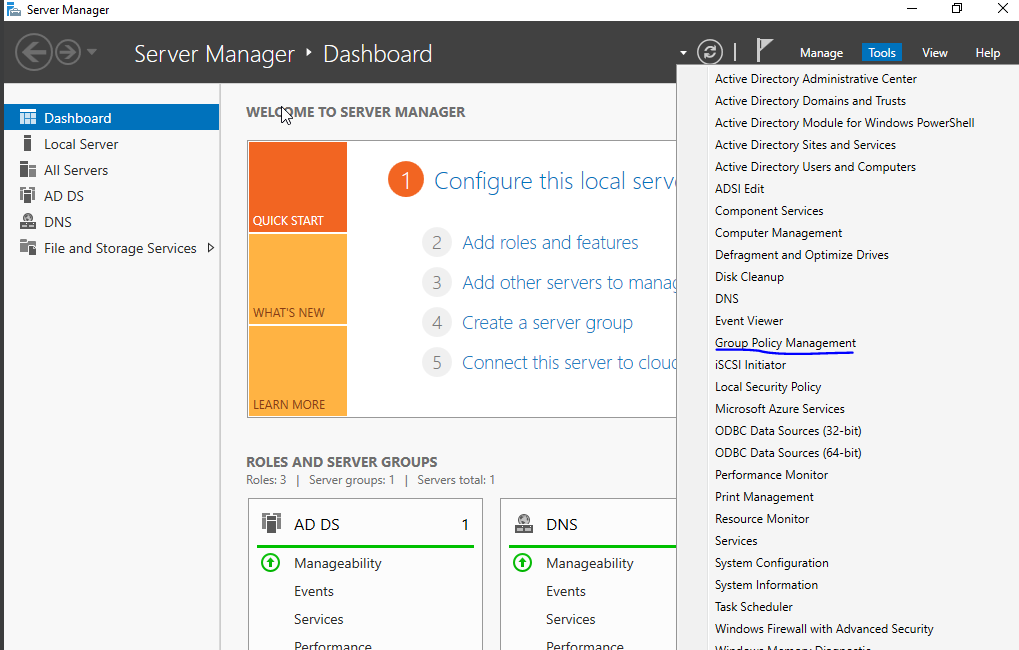
Task: Open Services in the AD DS tile
Action: pyautogui.click(x=318, y=619)
